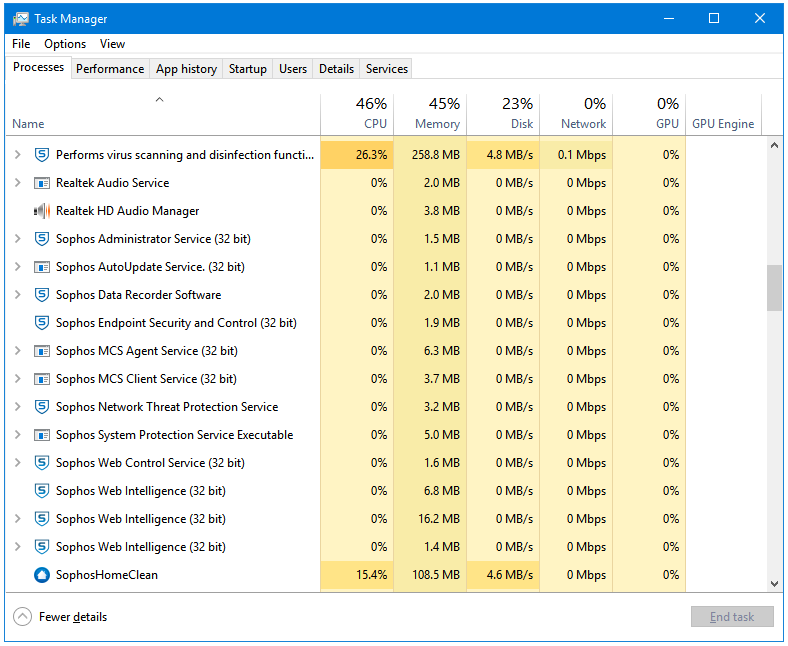Expand Sophos Network Threat Protection Service
788x646 pixels.
(18, 407)
